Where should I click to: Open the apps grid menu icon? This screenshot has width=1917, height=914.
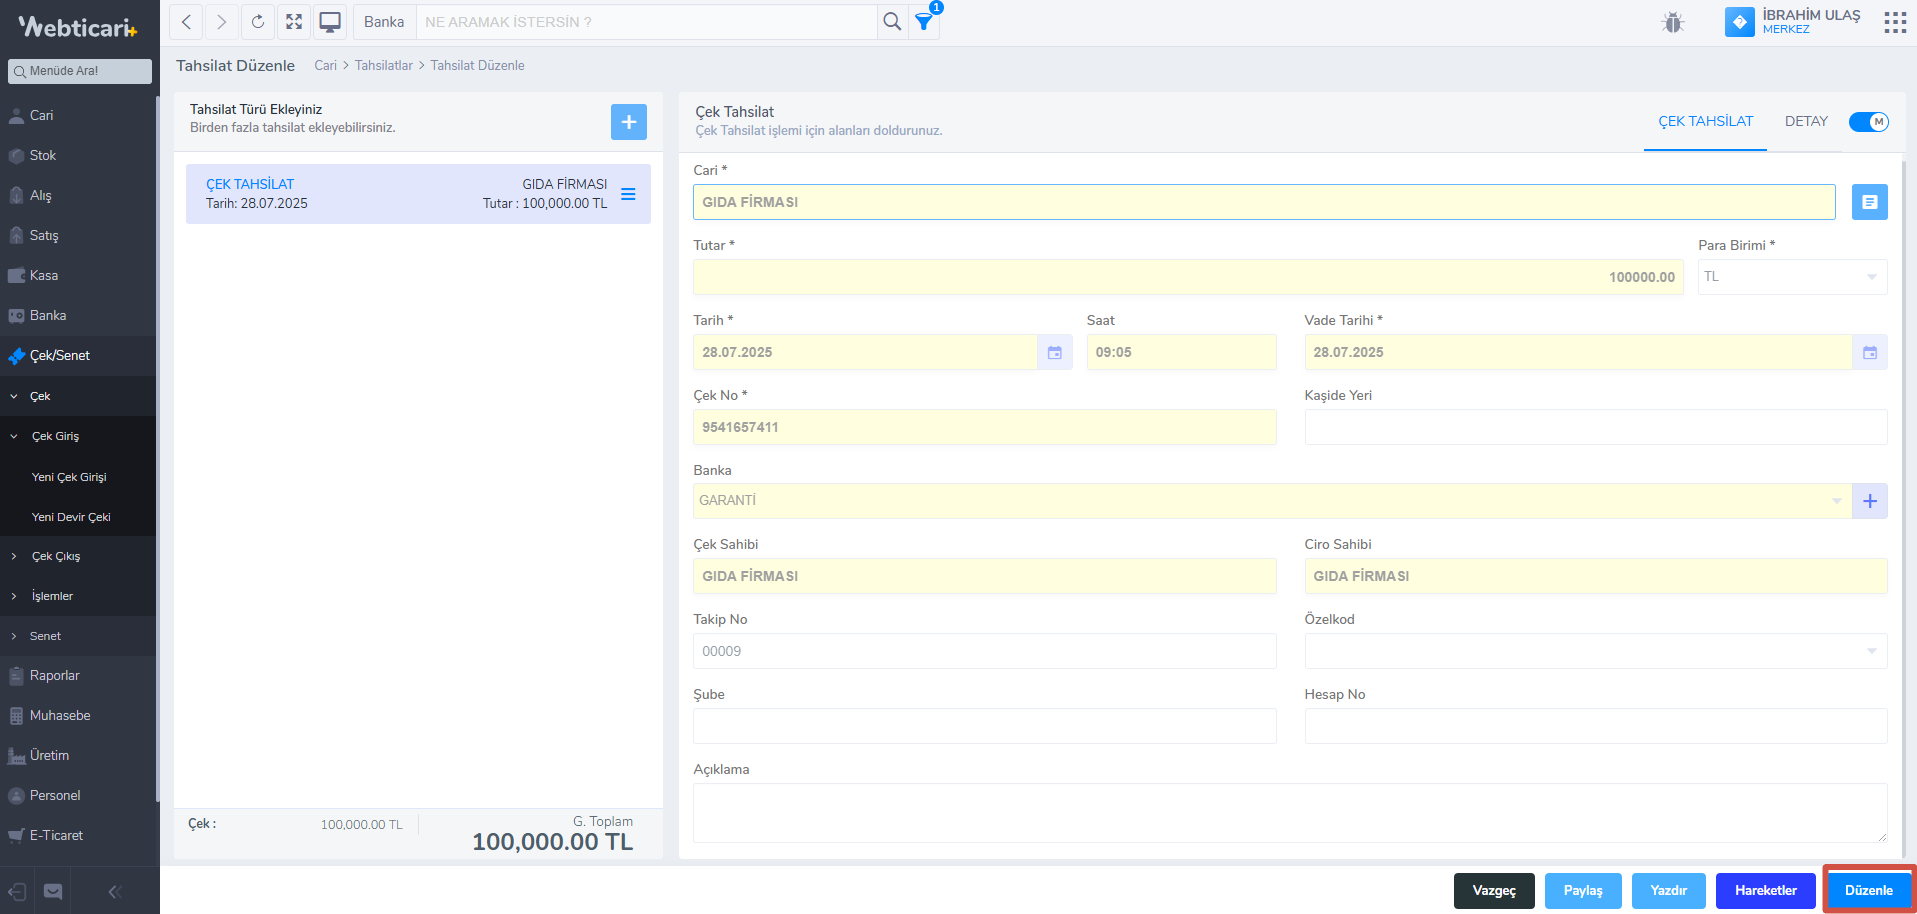(1894, 22)
